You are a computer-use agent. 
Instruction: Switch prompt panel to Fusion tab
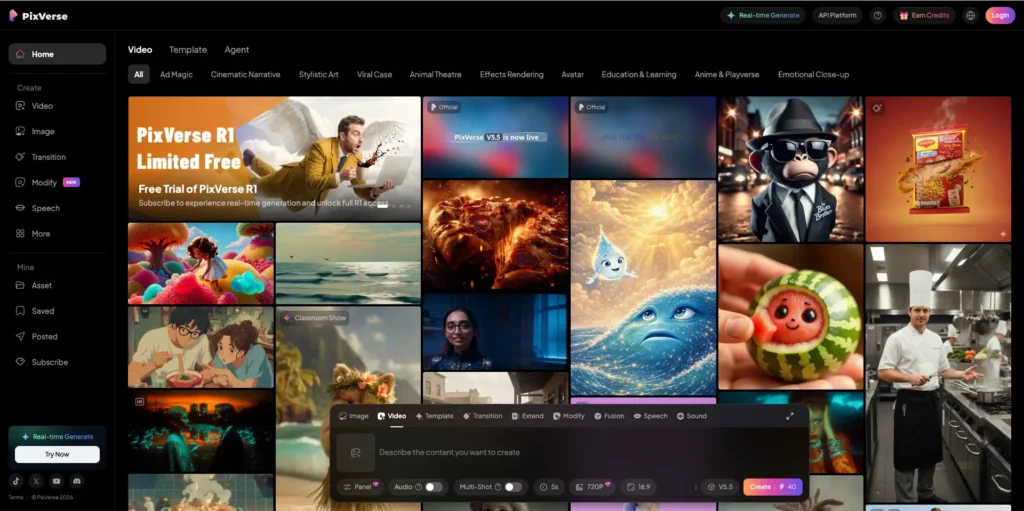click(609, 416)
